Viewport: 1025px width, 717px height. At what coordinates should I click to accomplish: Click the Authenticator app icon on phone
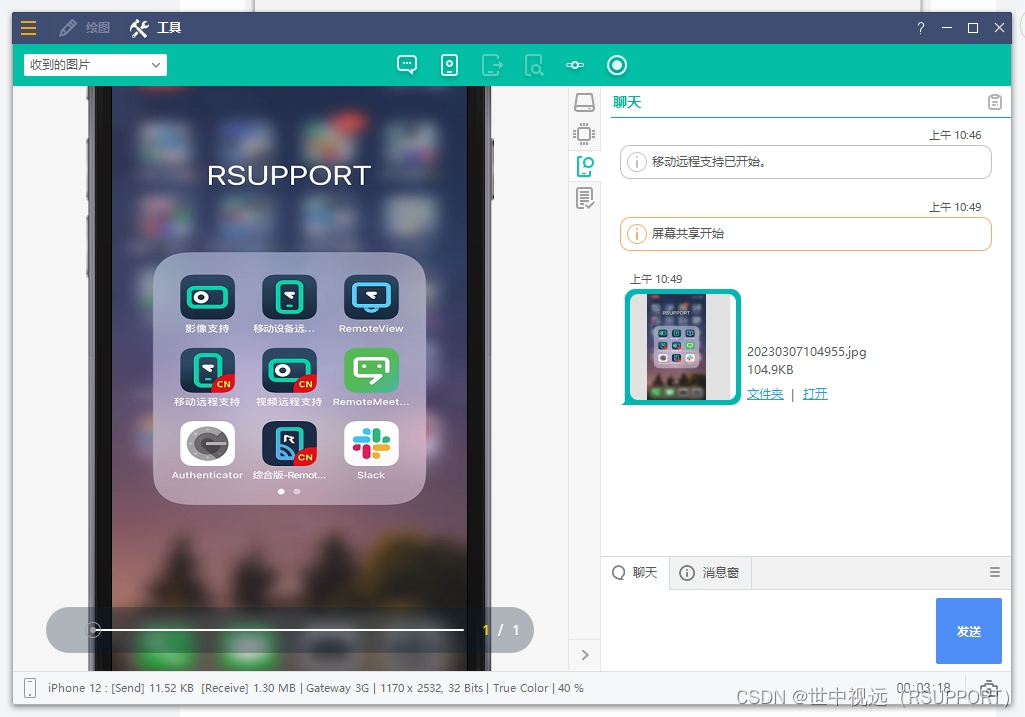tap(207, 444)
